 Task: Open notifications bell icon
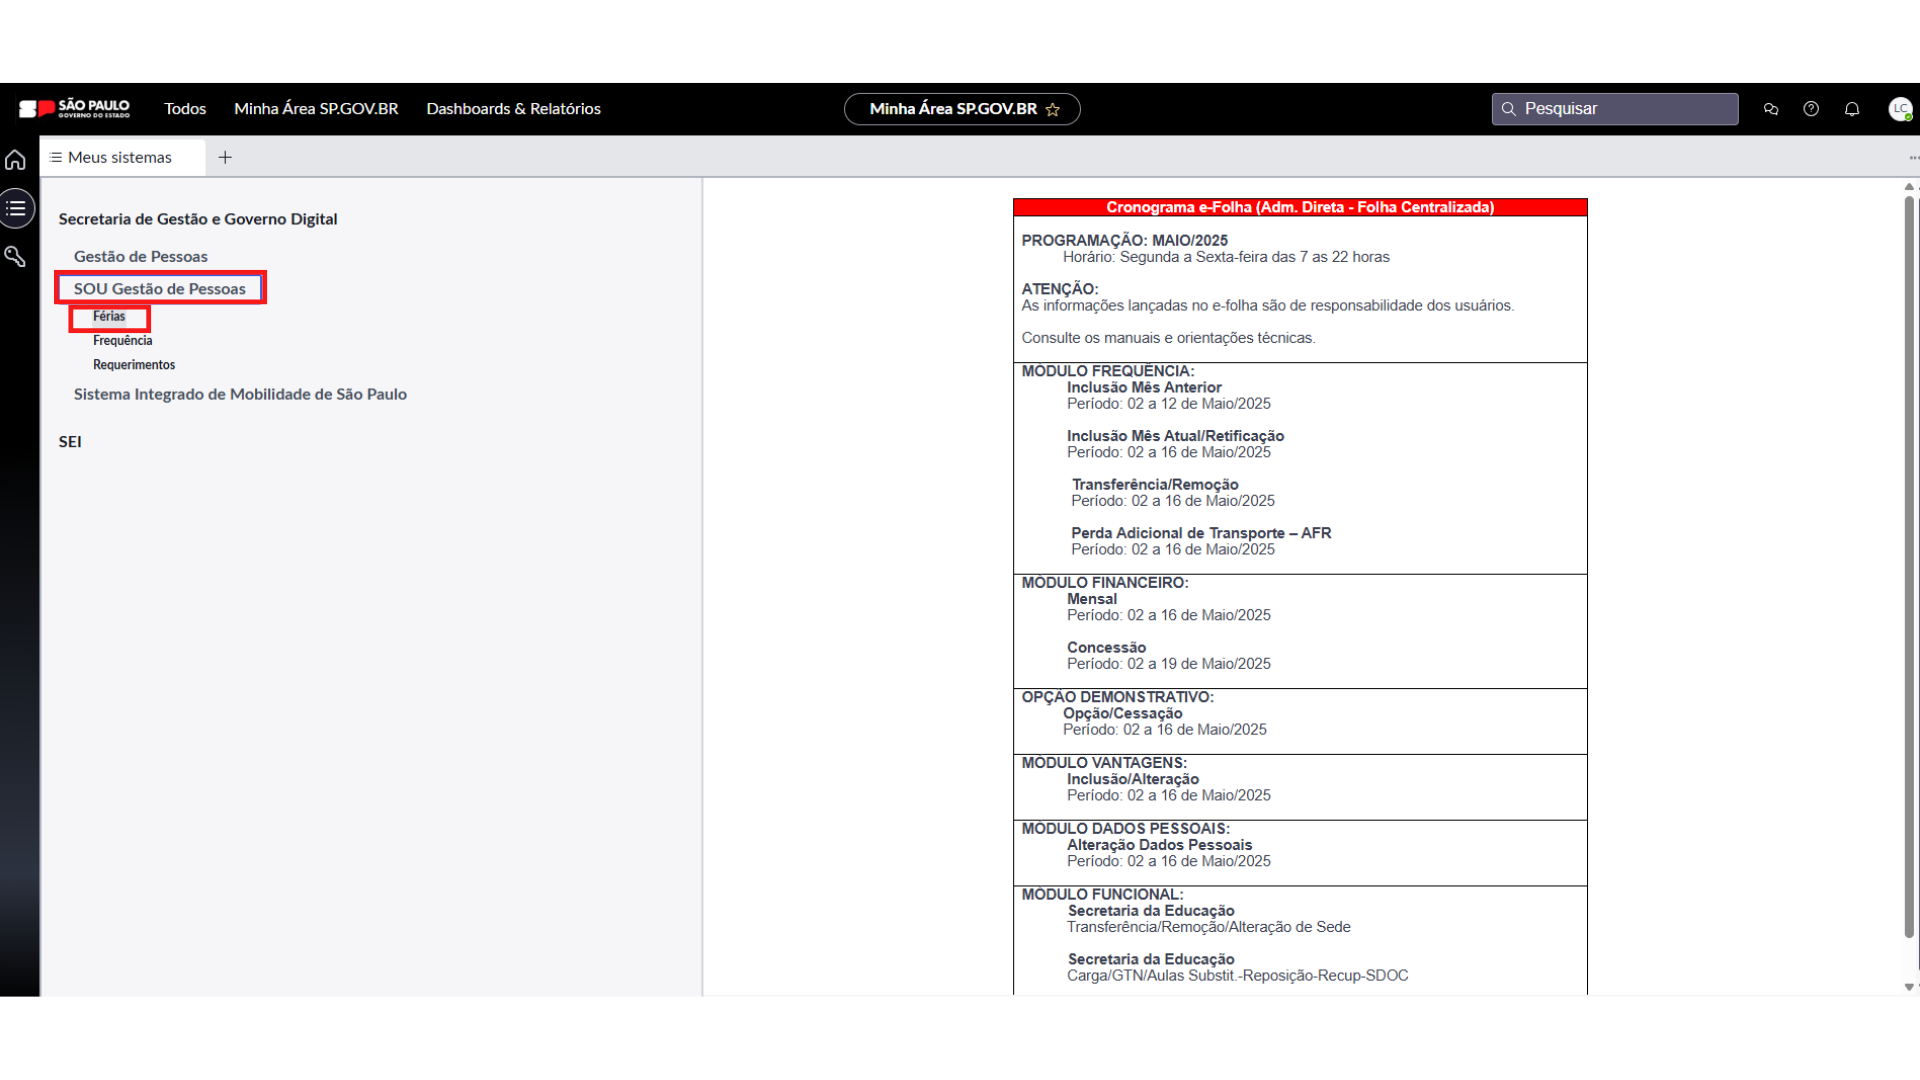coord(1852,109)
